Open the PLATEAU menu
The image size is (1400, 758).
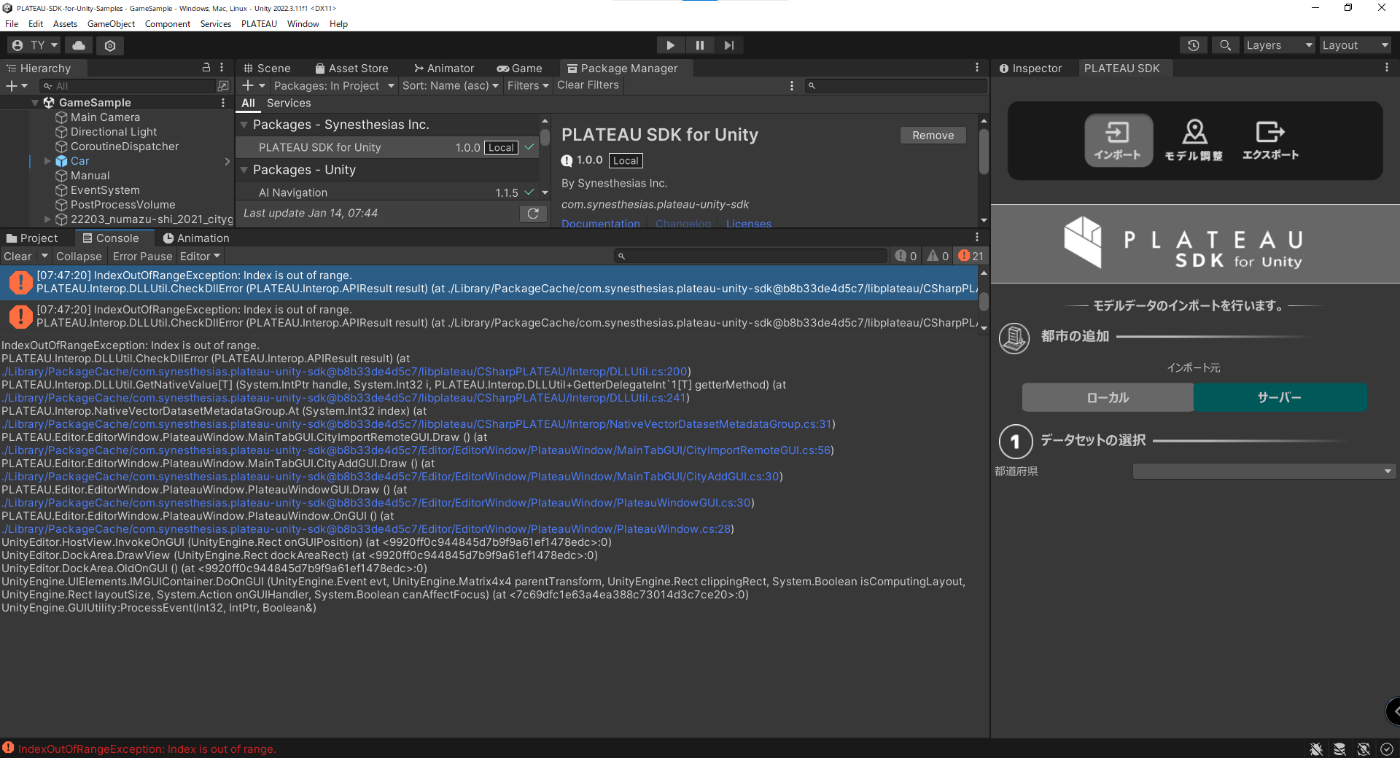(x=259, y=23)
